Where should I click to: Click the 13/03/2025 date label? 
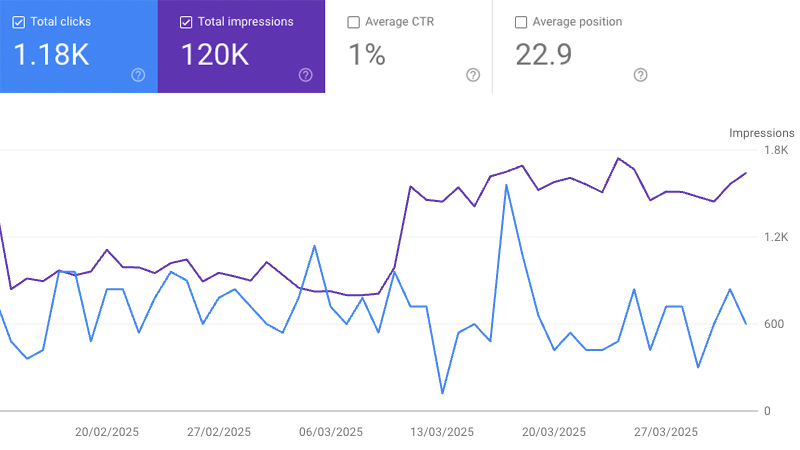coord(442,433)
